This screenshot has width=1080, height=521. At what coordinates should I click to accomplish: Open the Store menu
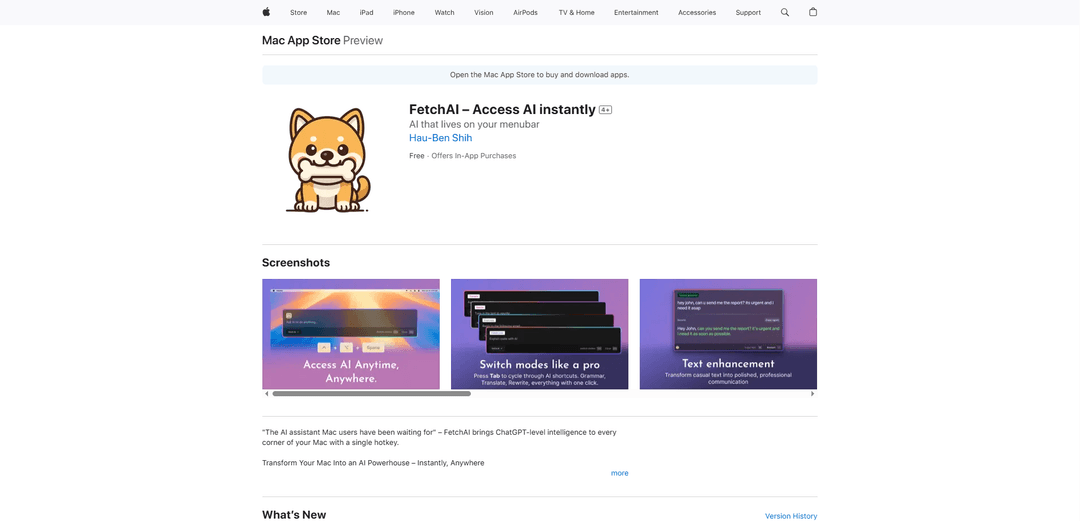tap(298, 12)
